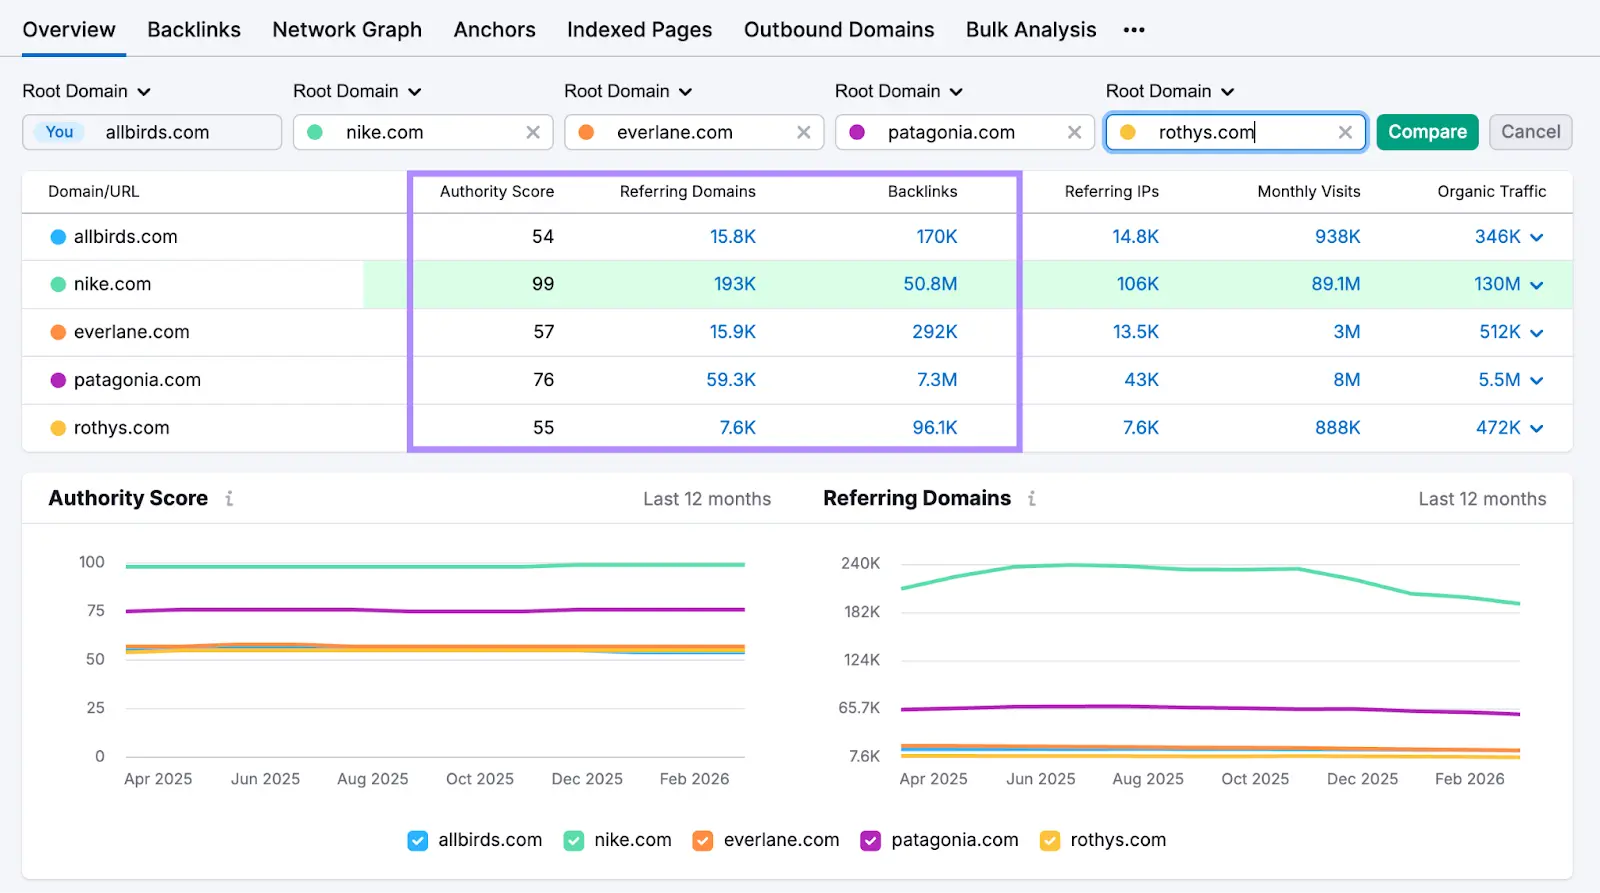Expand allbirds.com organic traffic chevron
This screenshot has width=1600, height=893.
(x=1537, y=238)
